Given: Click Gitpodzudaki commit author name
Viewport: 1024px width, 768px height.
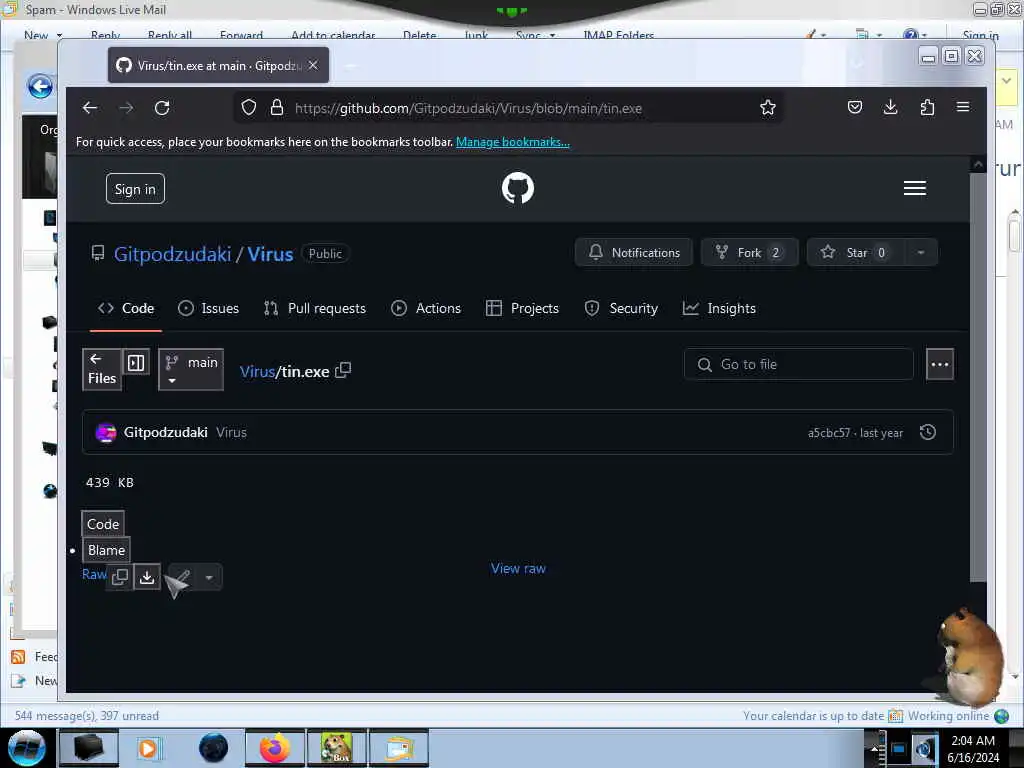Looking at the screenshot, I should pyautogui.click(x=166, y=432).
